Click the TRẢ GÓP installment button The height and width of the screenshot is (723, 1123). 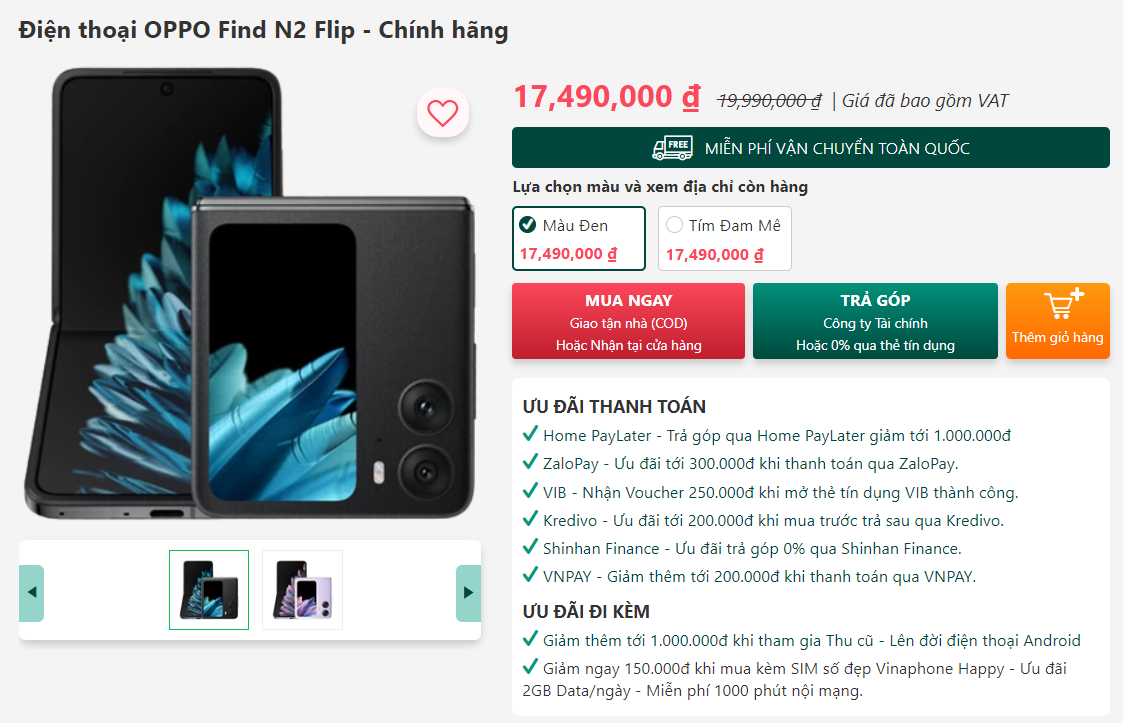point(875,321)
